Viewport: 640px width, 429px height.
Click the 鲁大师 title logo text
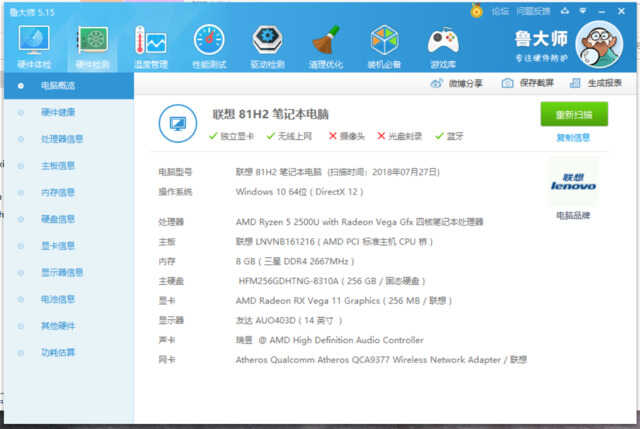541,39
